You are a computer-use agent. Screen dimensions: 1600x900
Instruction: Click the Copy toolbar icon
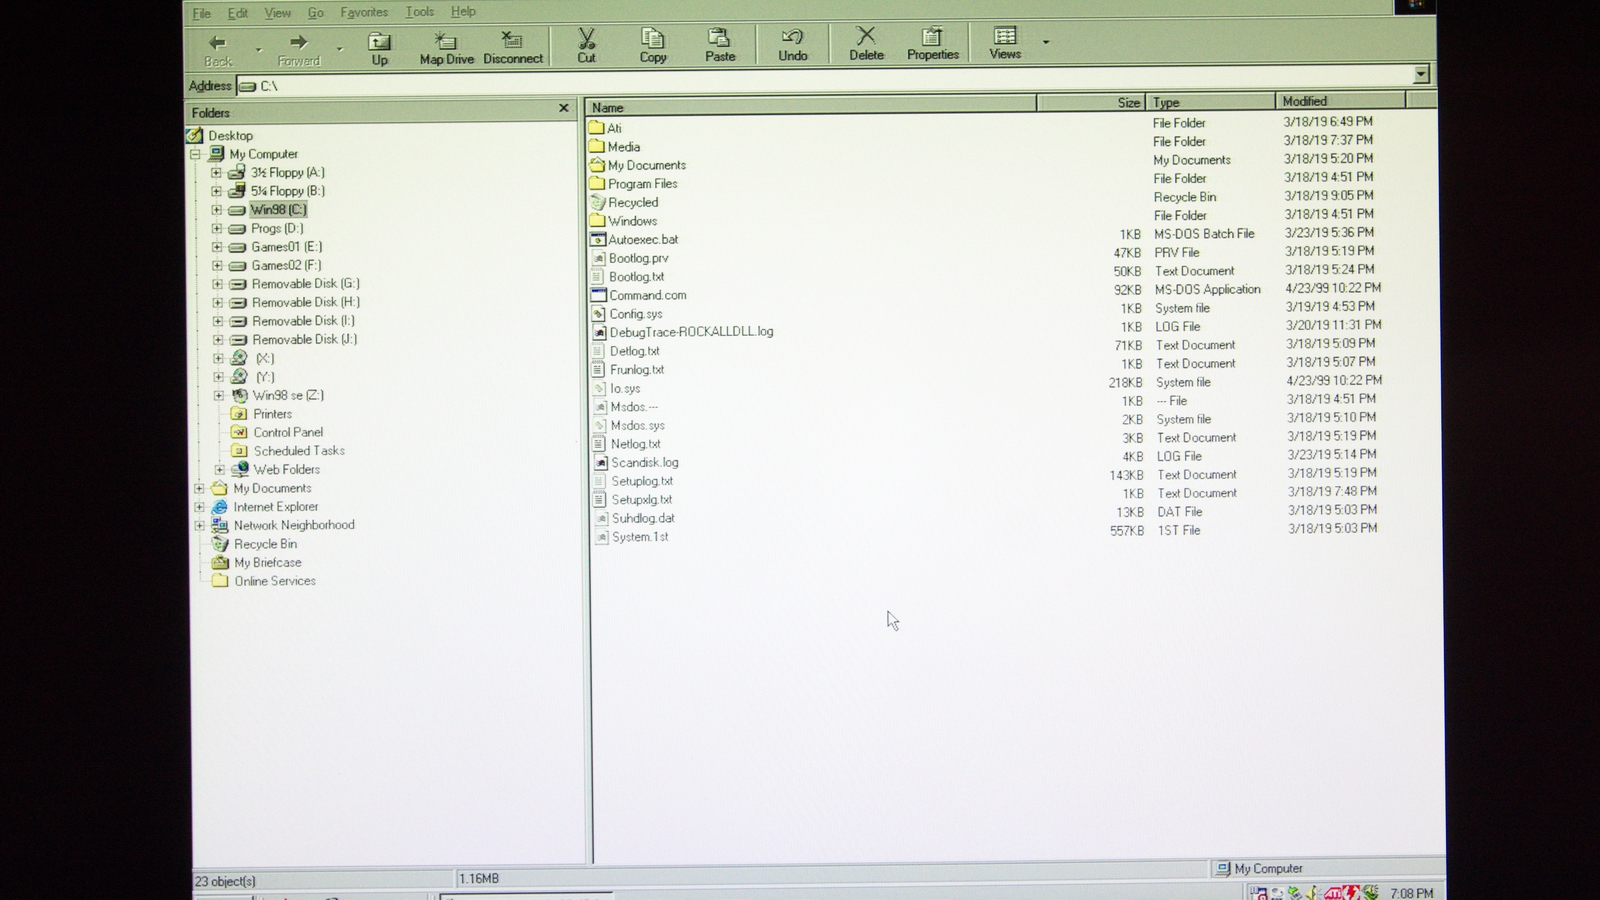tap(653, 38)
